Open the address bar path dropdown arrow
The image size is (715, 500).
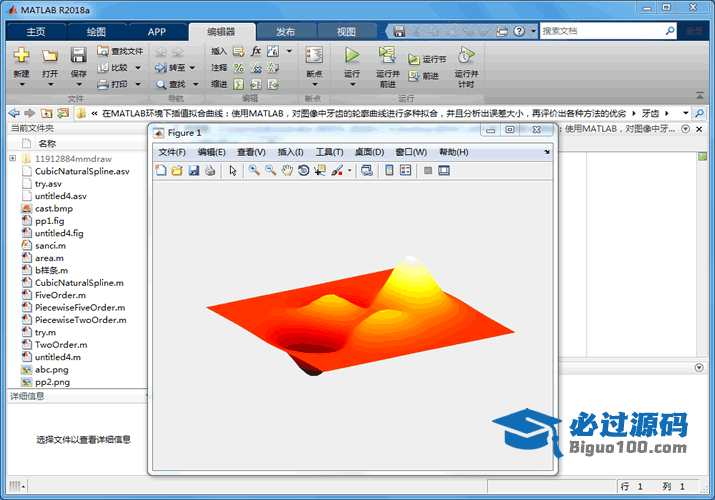pyautogui.click(x=685, y=113)
